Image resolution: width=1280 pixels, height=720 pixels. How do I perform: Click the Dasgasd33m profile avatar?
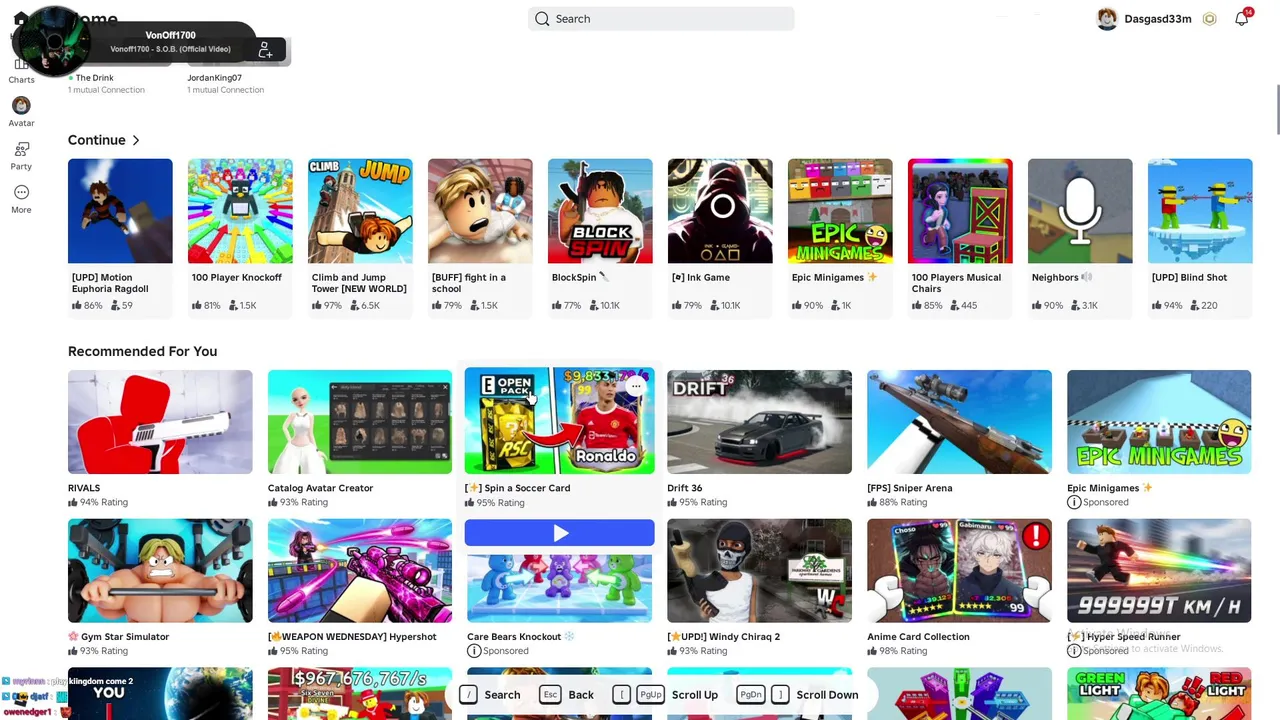[1107, 19]
